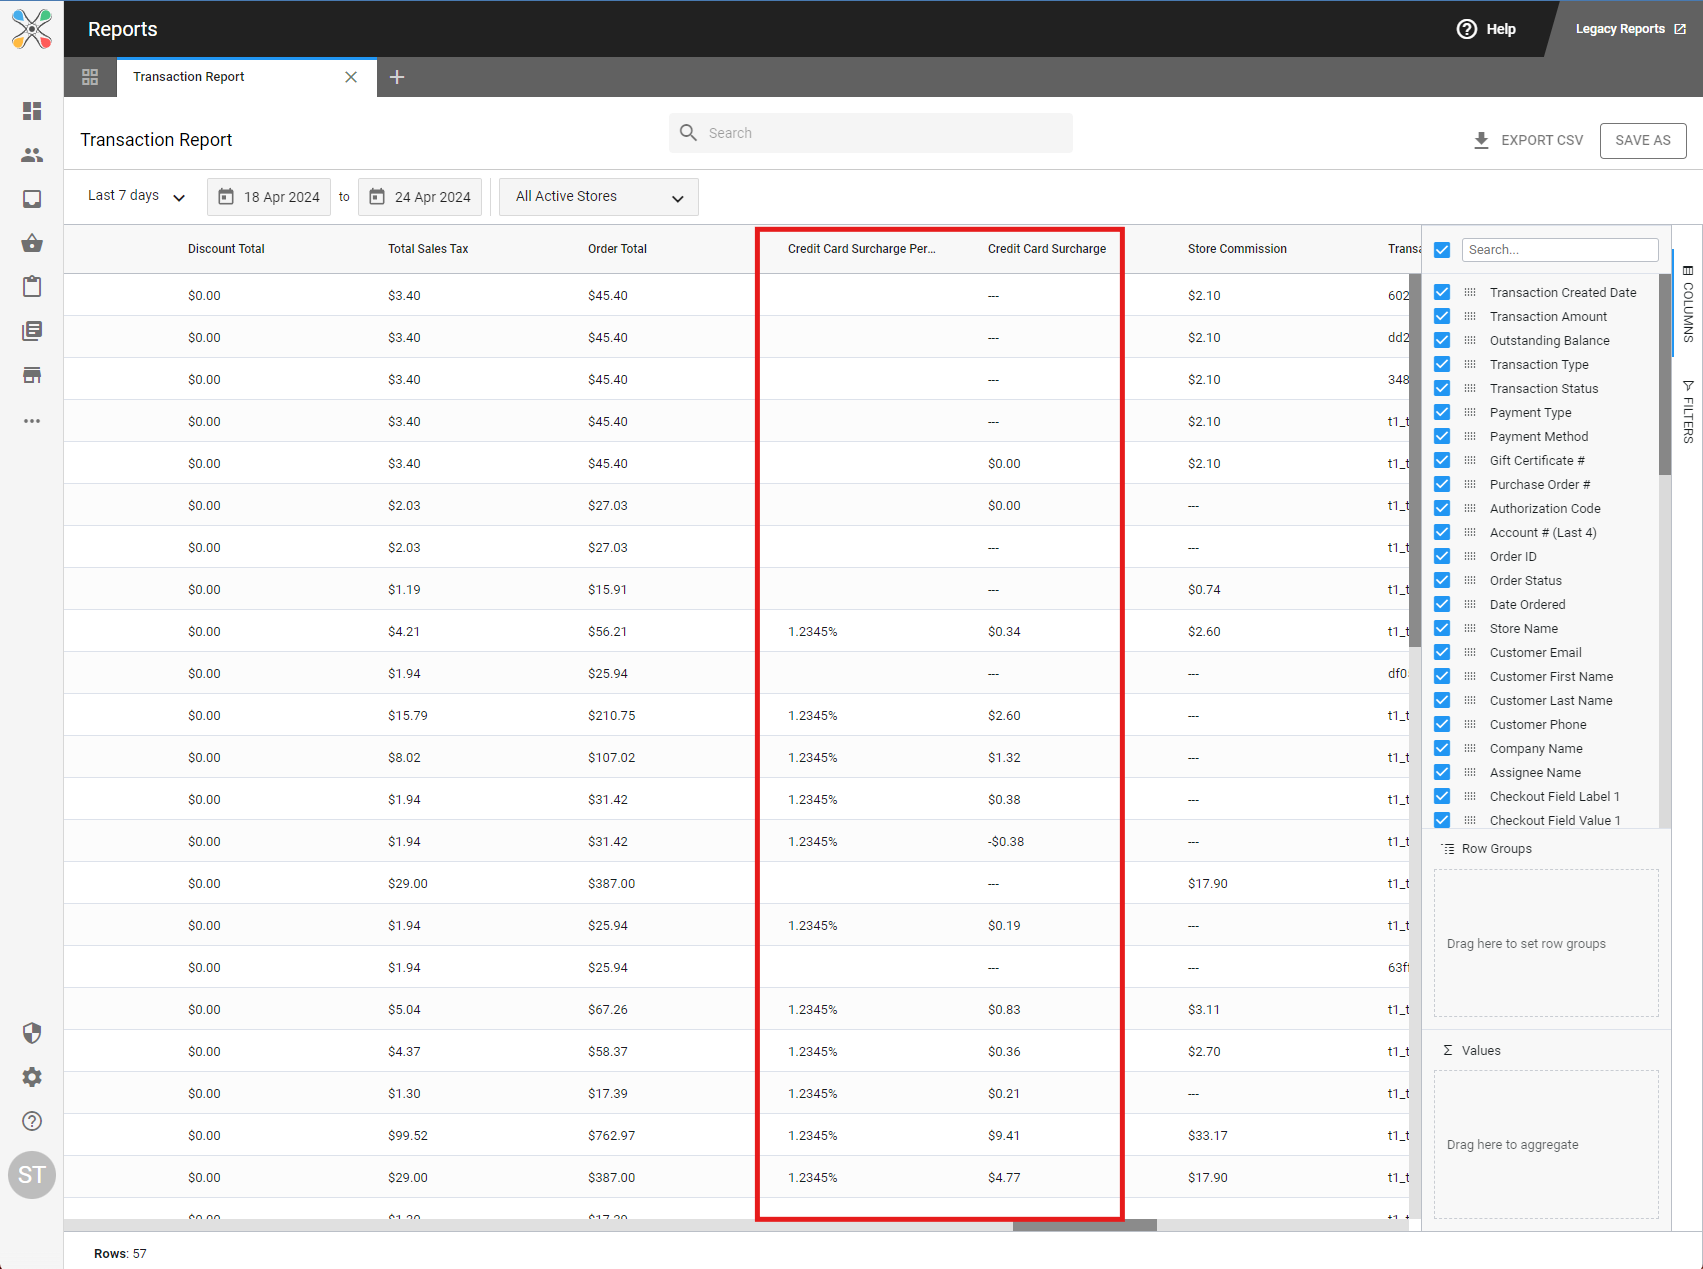Uncheck the Customer Email column checkbox

pyautogui.click(x=1442, y=652)
